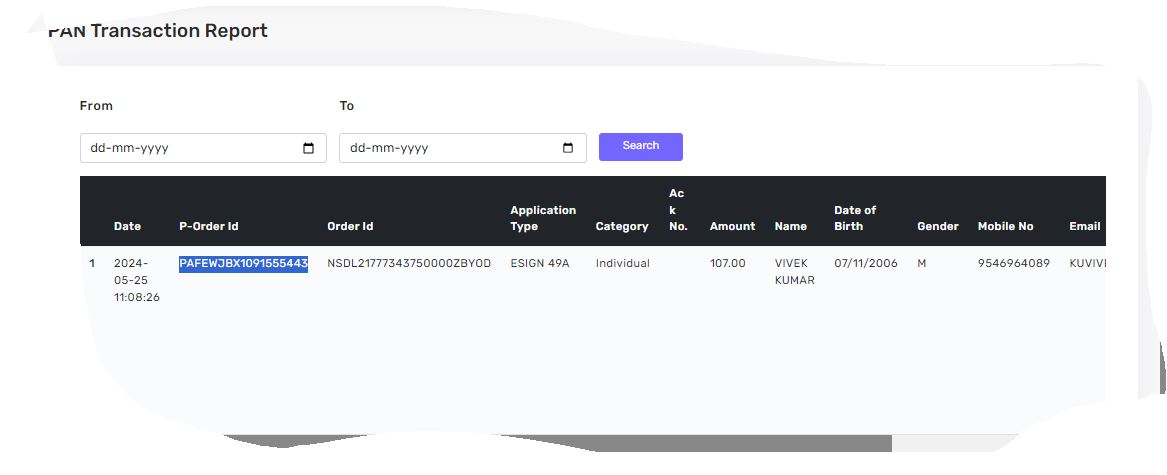Click the name VIVEK KUMAR in the row
This screenshot has height=475, width=1167.
(x=794, y=272)
